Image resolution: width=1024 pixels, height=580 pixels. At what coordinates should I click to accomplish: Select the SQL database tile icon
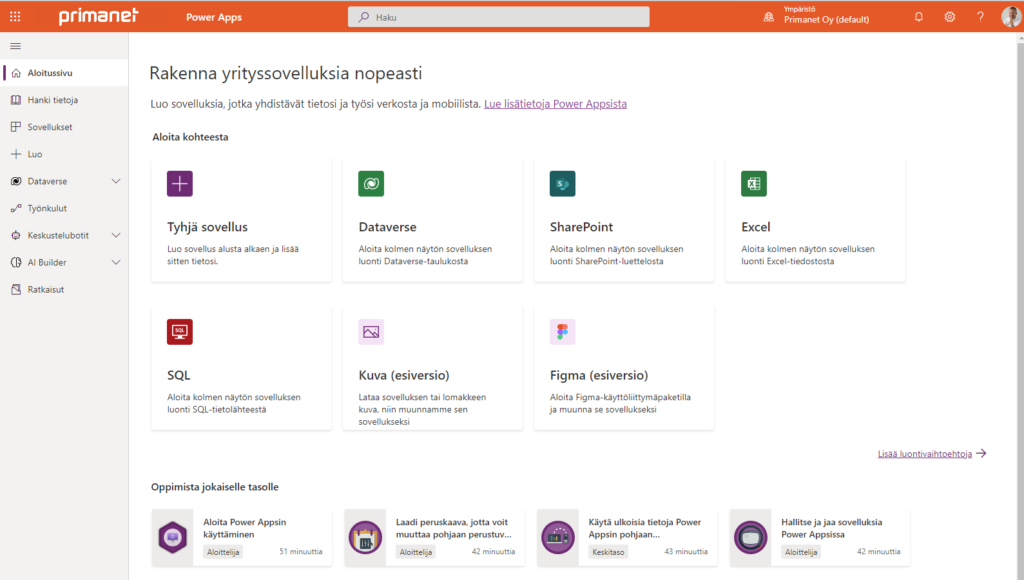coord(180,332)
